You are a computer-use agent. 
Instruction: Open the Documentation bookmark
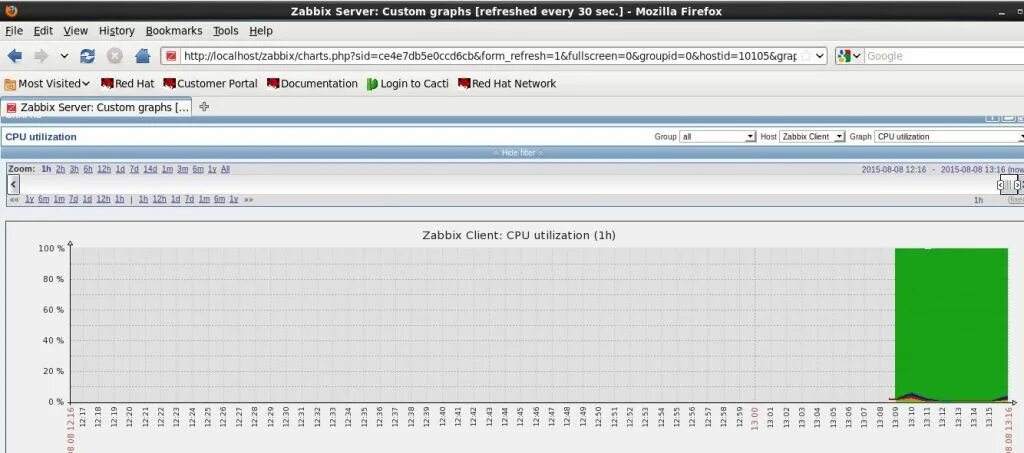[x=312, y=84]
